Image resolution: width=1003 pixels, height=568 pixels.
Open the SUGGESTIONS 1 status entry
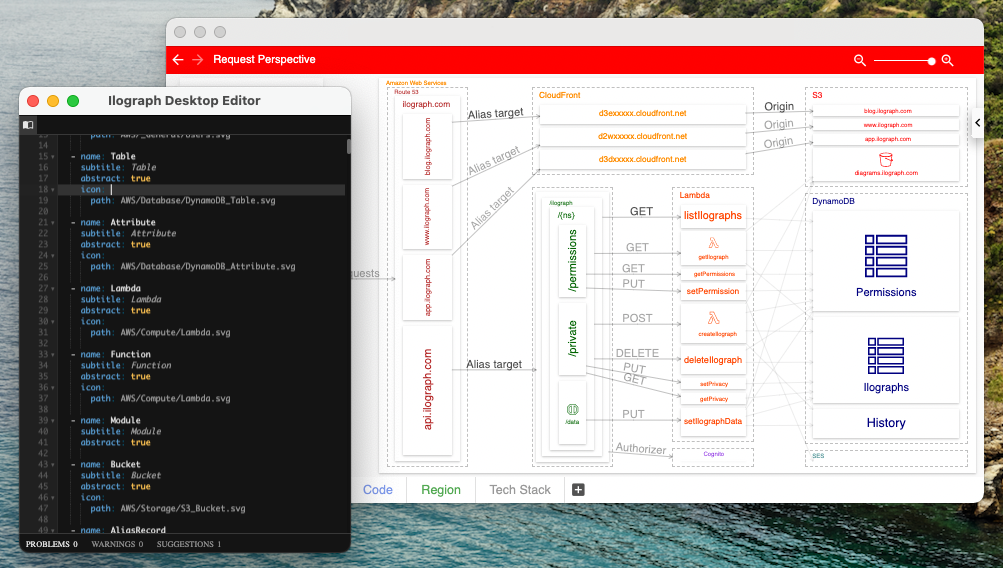click(x=189, y=544)
